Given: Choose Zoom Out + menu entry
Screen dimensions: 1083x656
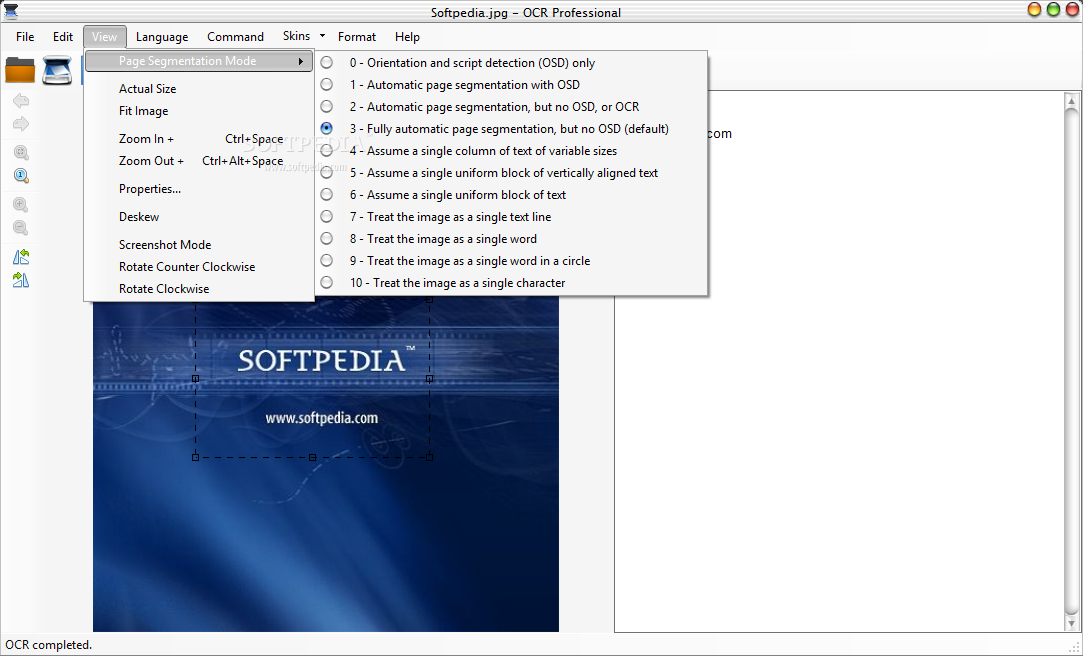Looking at the screenshot, I should tap(199, 161).
